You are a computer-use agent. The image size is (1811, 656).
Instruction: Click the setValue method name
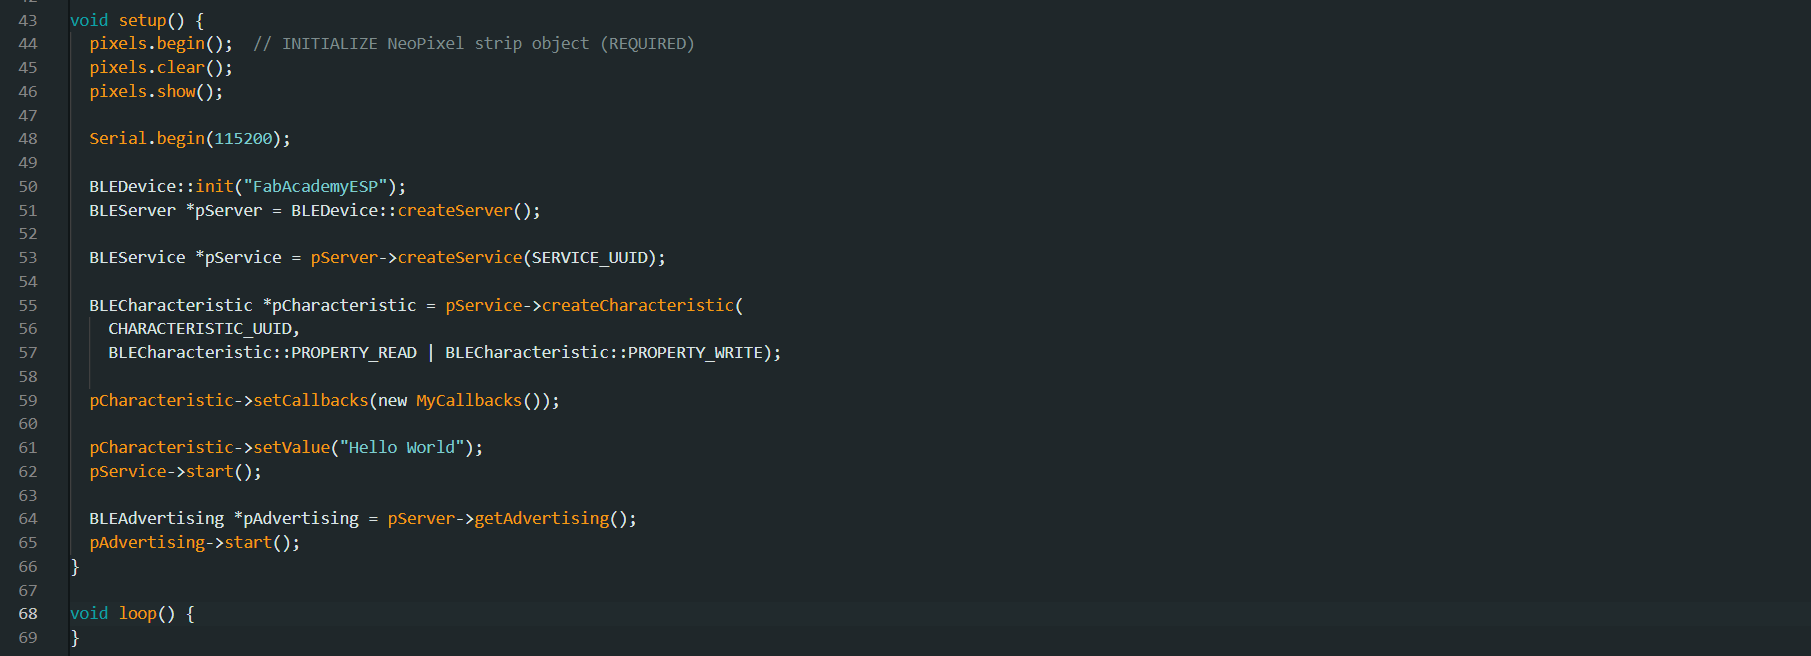(x=291, y=448)
